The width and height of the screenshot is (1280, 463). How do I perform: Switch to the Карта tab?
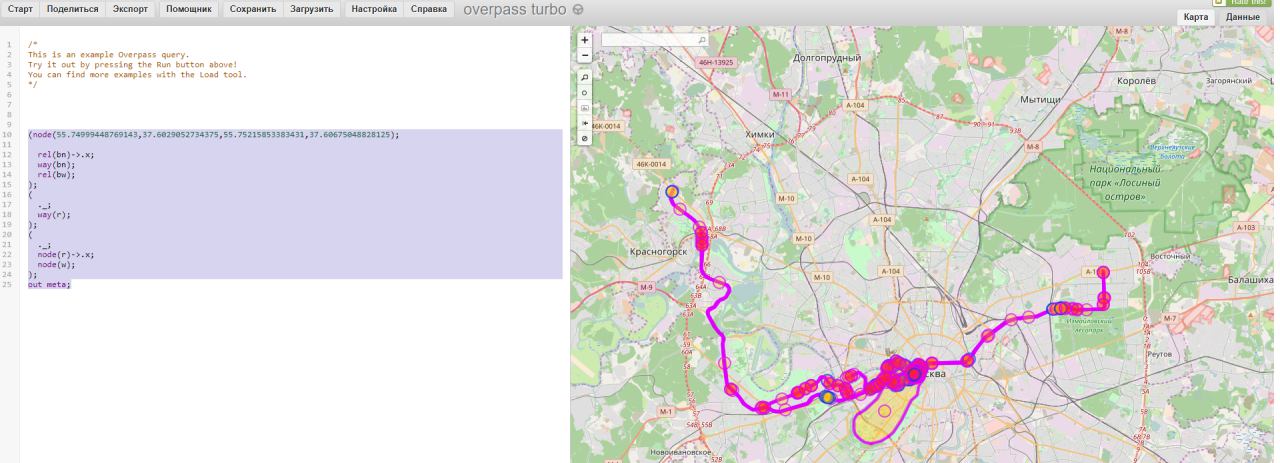1196,17
